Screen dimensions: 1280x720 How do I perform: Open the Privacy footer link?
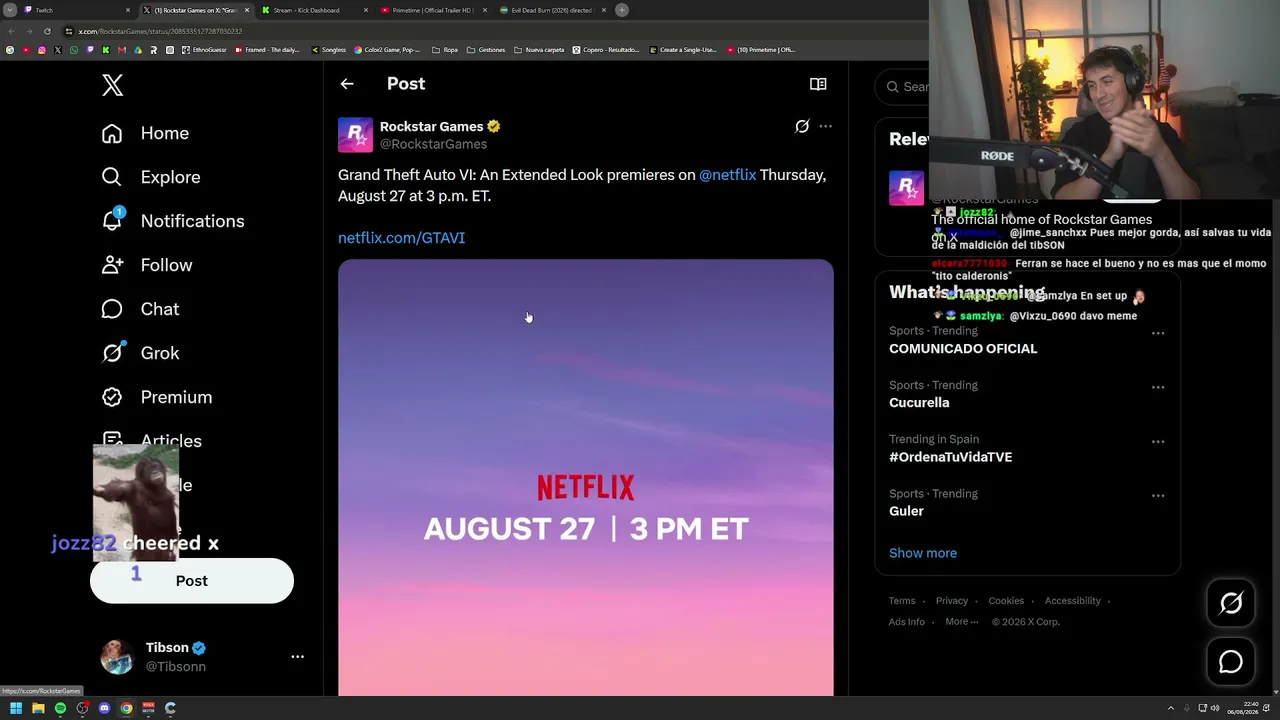point(952,601)
